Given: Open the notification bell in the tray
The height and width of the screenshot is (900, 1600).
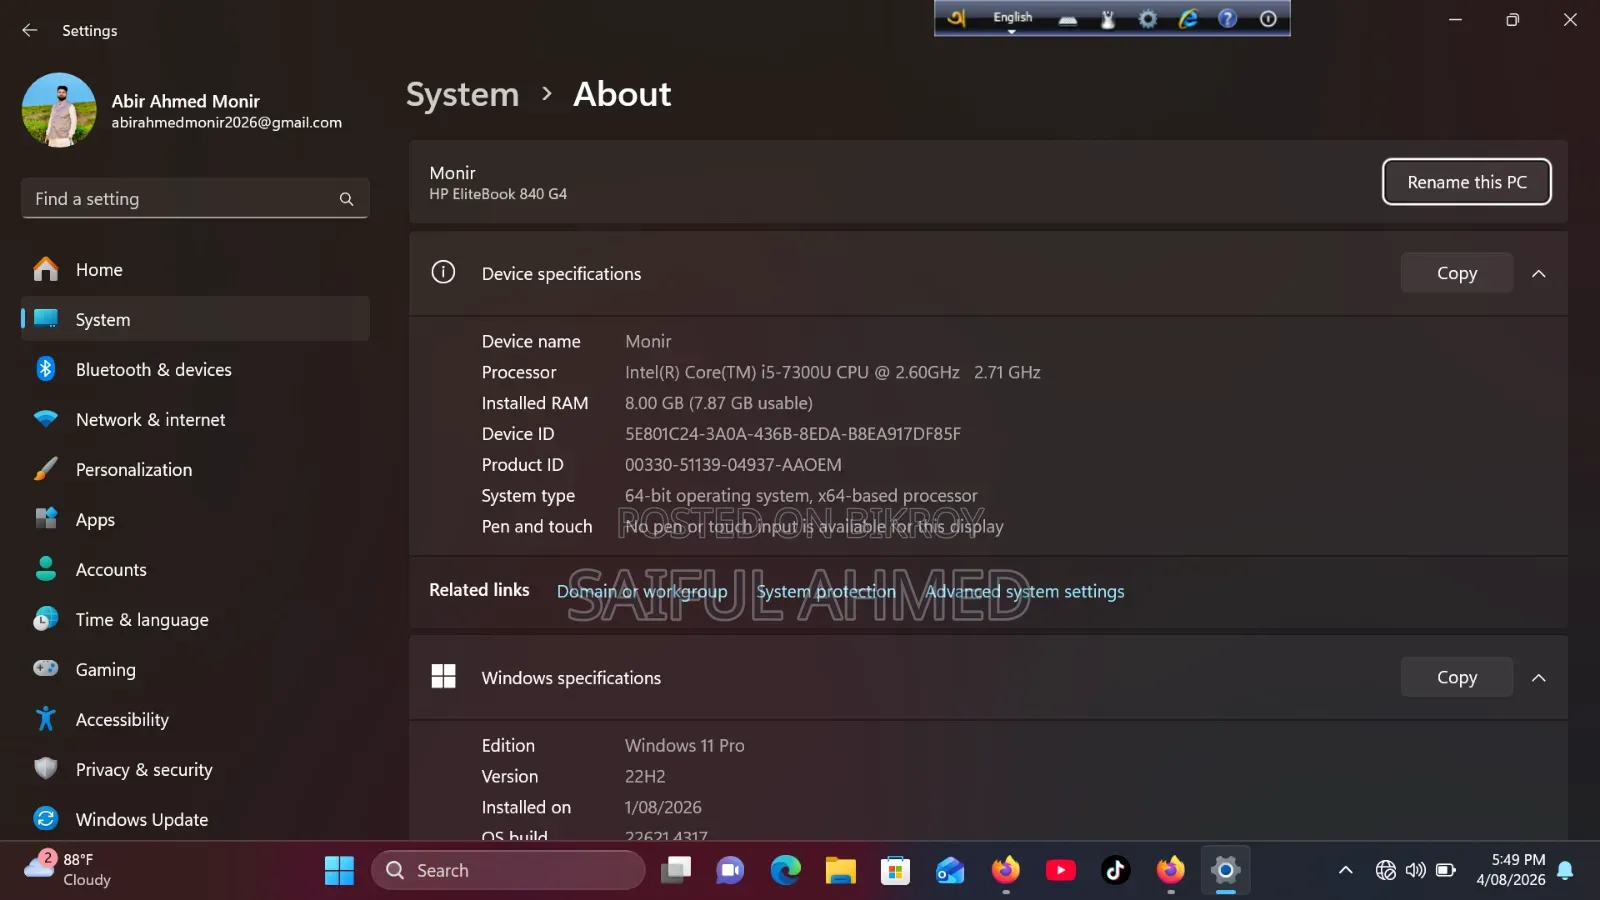Looking at the screenshot, I should point(1566,870).
